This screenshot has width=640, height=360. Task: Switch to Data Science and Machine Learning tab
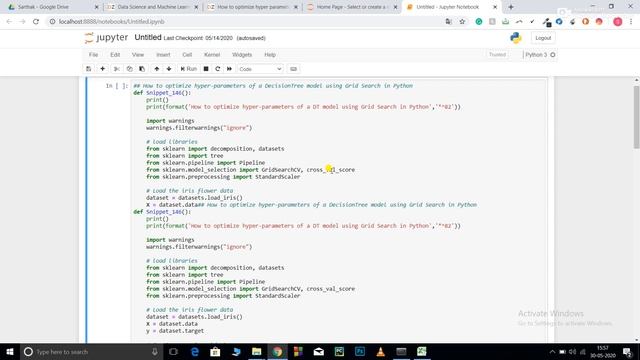pos(153,7)
